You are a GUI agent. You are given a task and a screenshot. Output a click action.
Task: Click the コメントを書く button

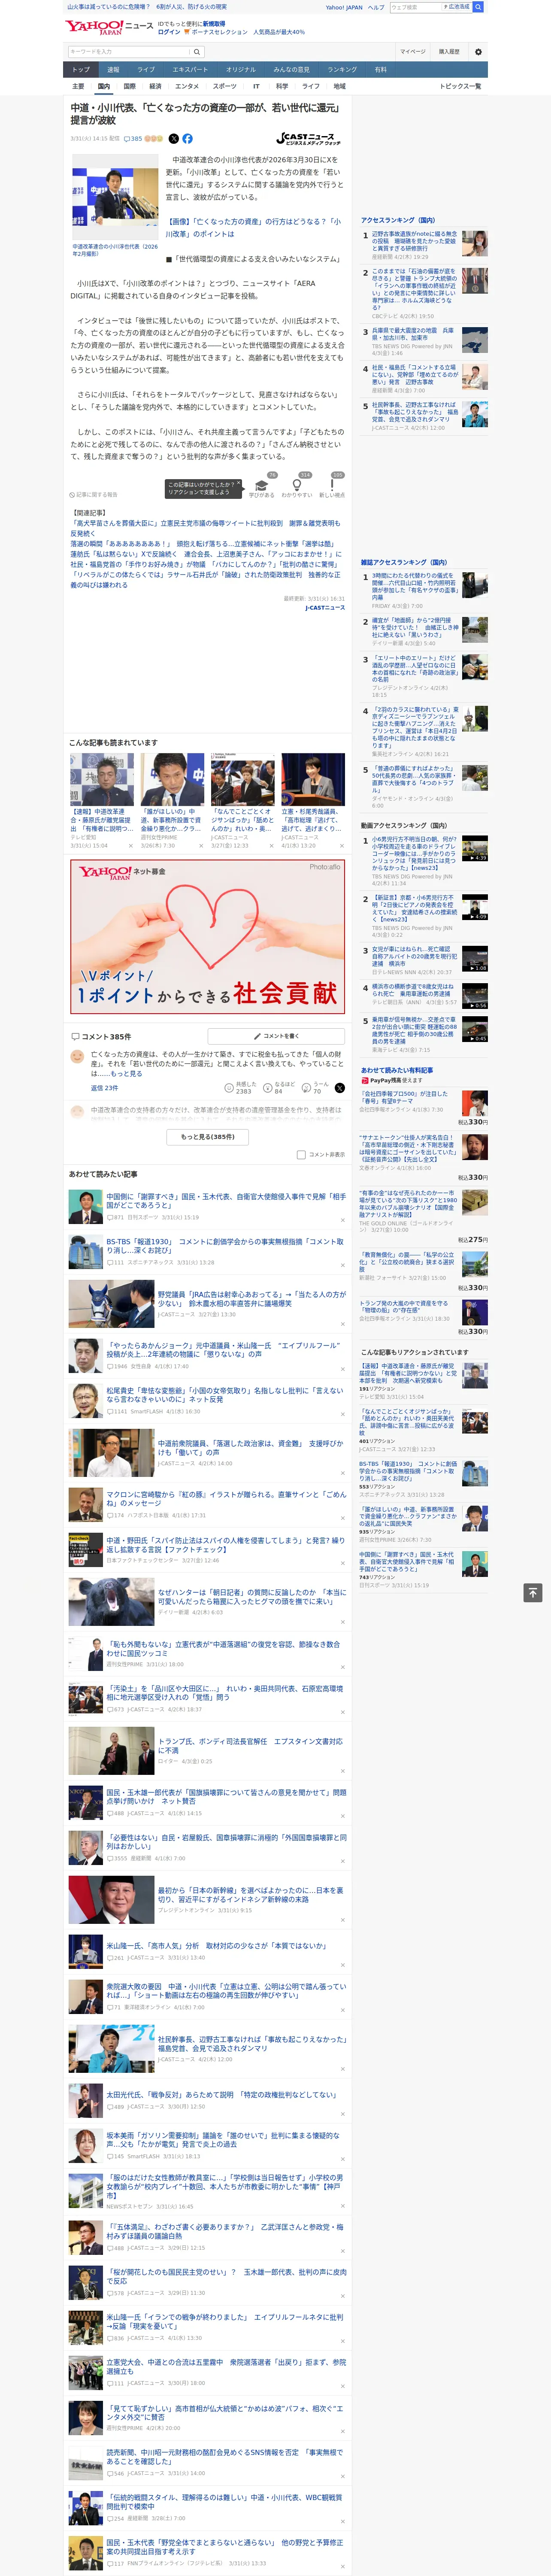coord(276,1036)
